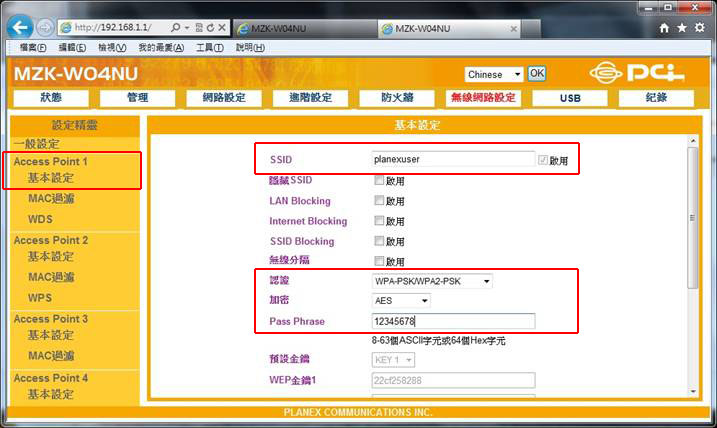
Task: Enable the 無線分隔 checkbox
Action: pyautogui.click(x=379, y=261)
